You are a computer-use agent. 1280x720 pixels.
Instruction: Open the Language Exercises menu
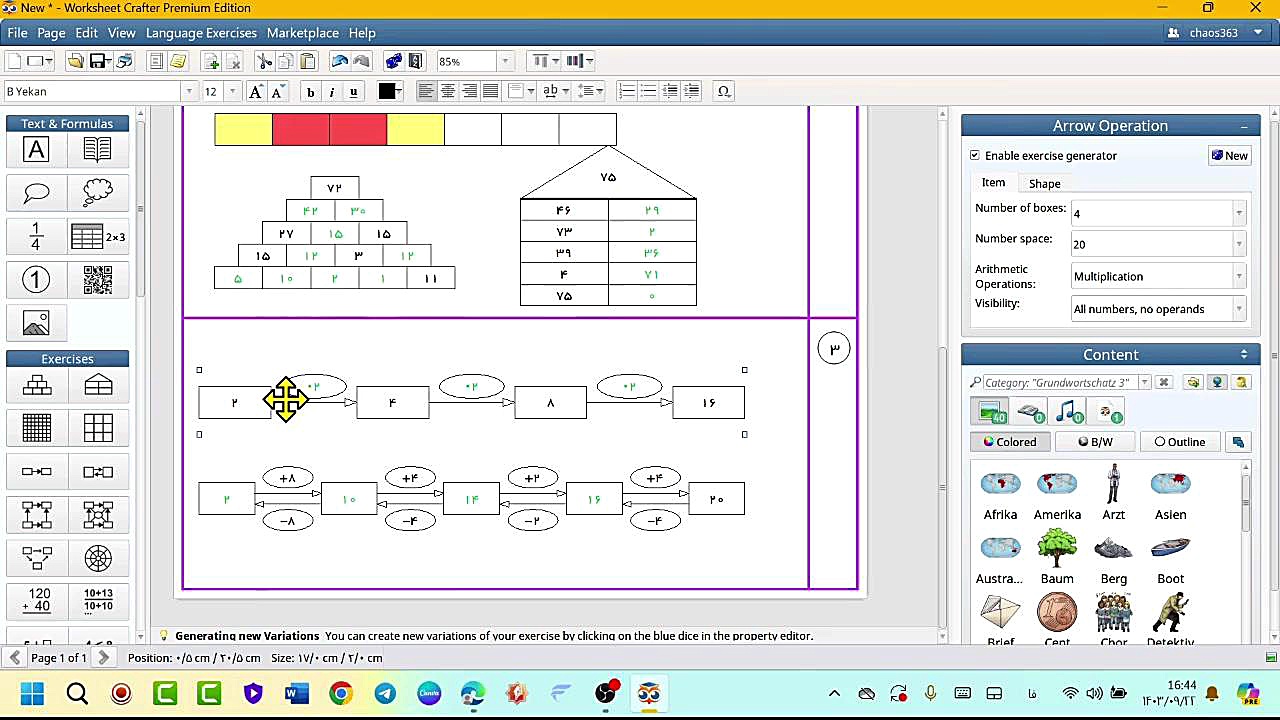(x=201, y=33)
